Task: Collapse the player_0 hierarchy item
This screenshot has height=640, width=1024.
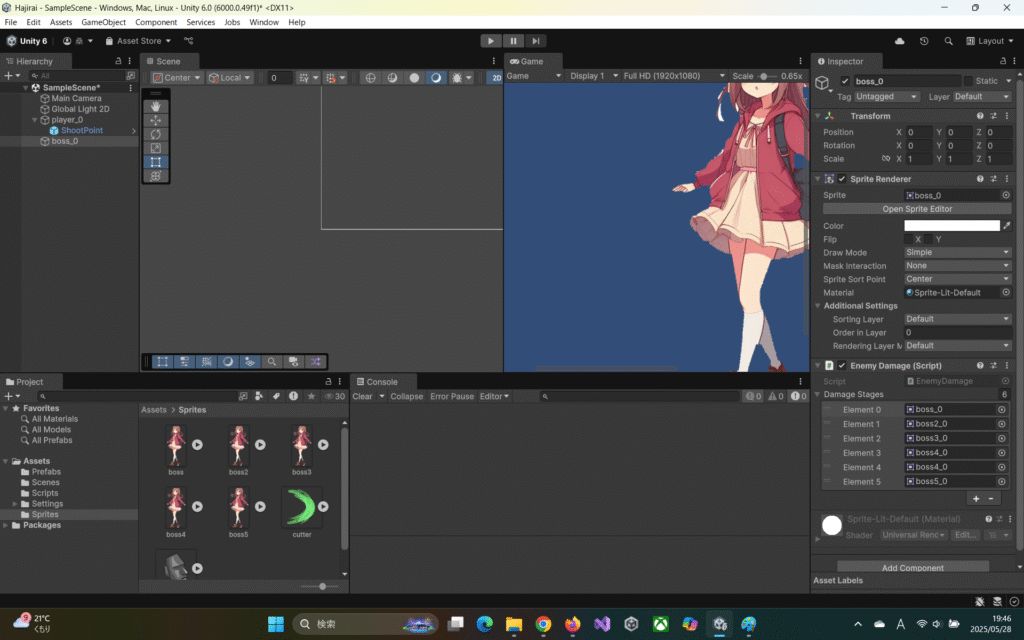Action: [x=35, y=120]
